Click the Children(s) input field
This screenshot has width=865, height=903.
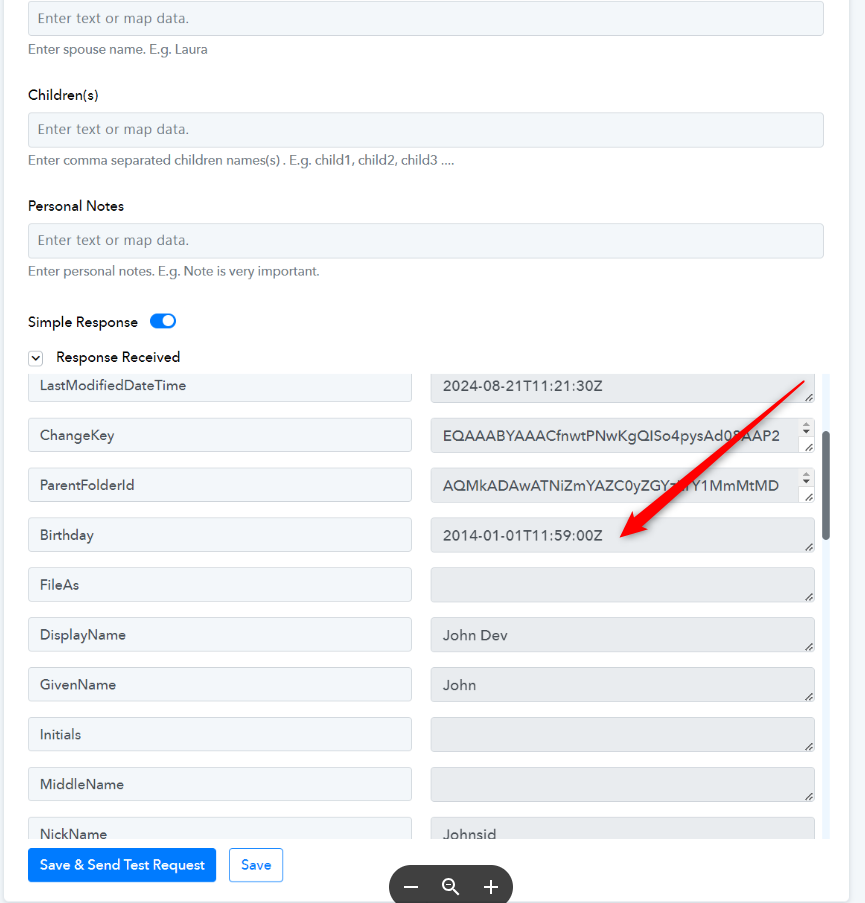pos(426,130)
